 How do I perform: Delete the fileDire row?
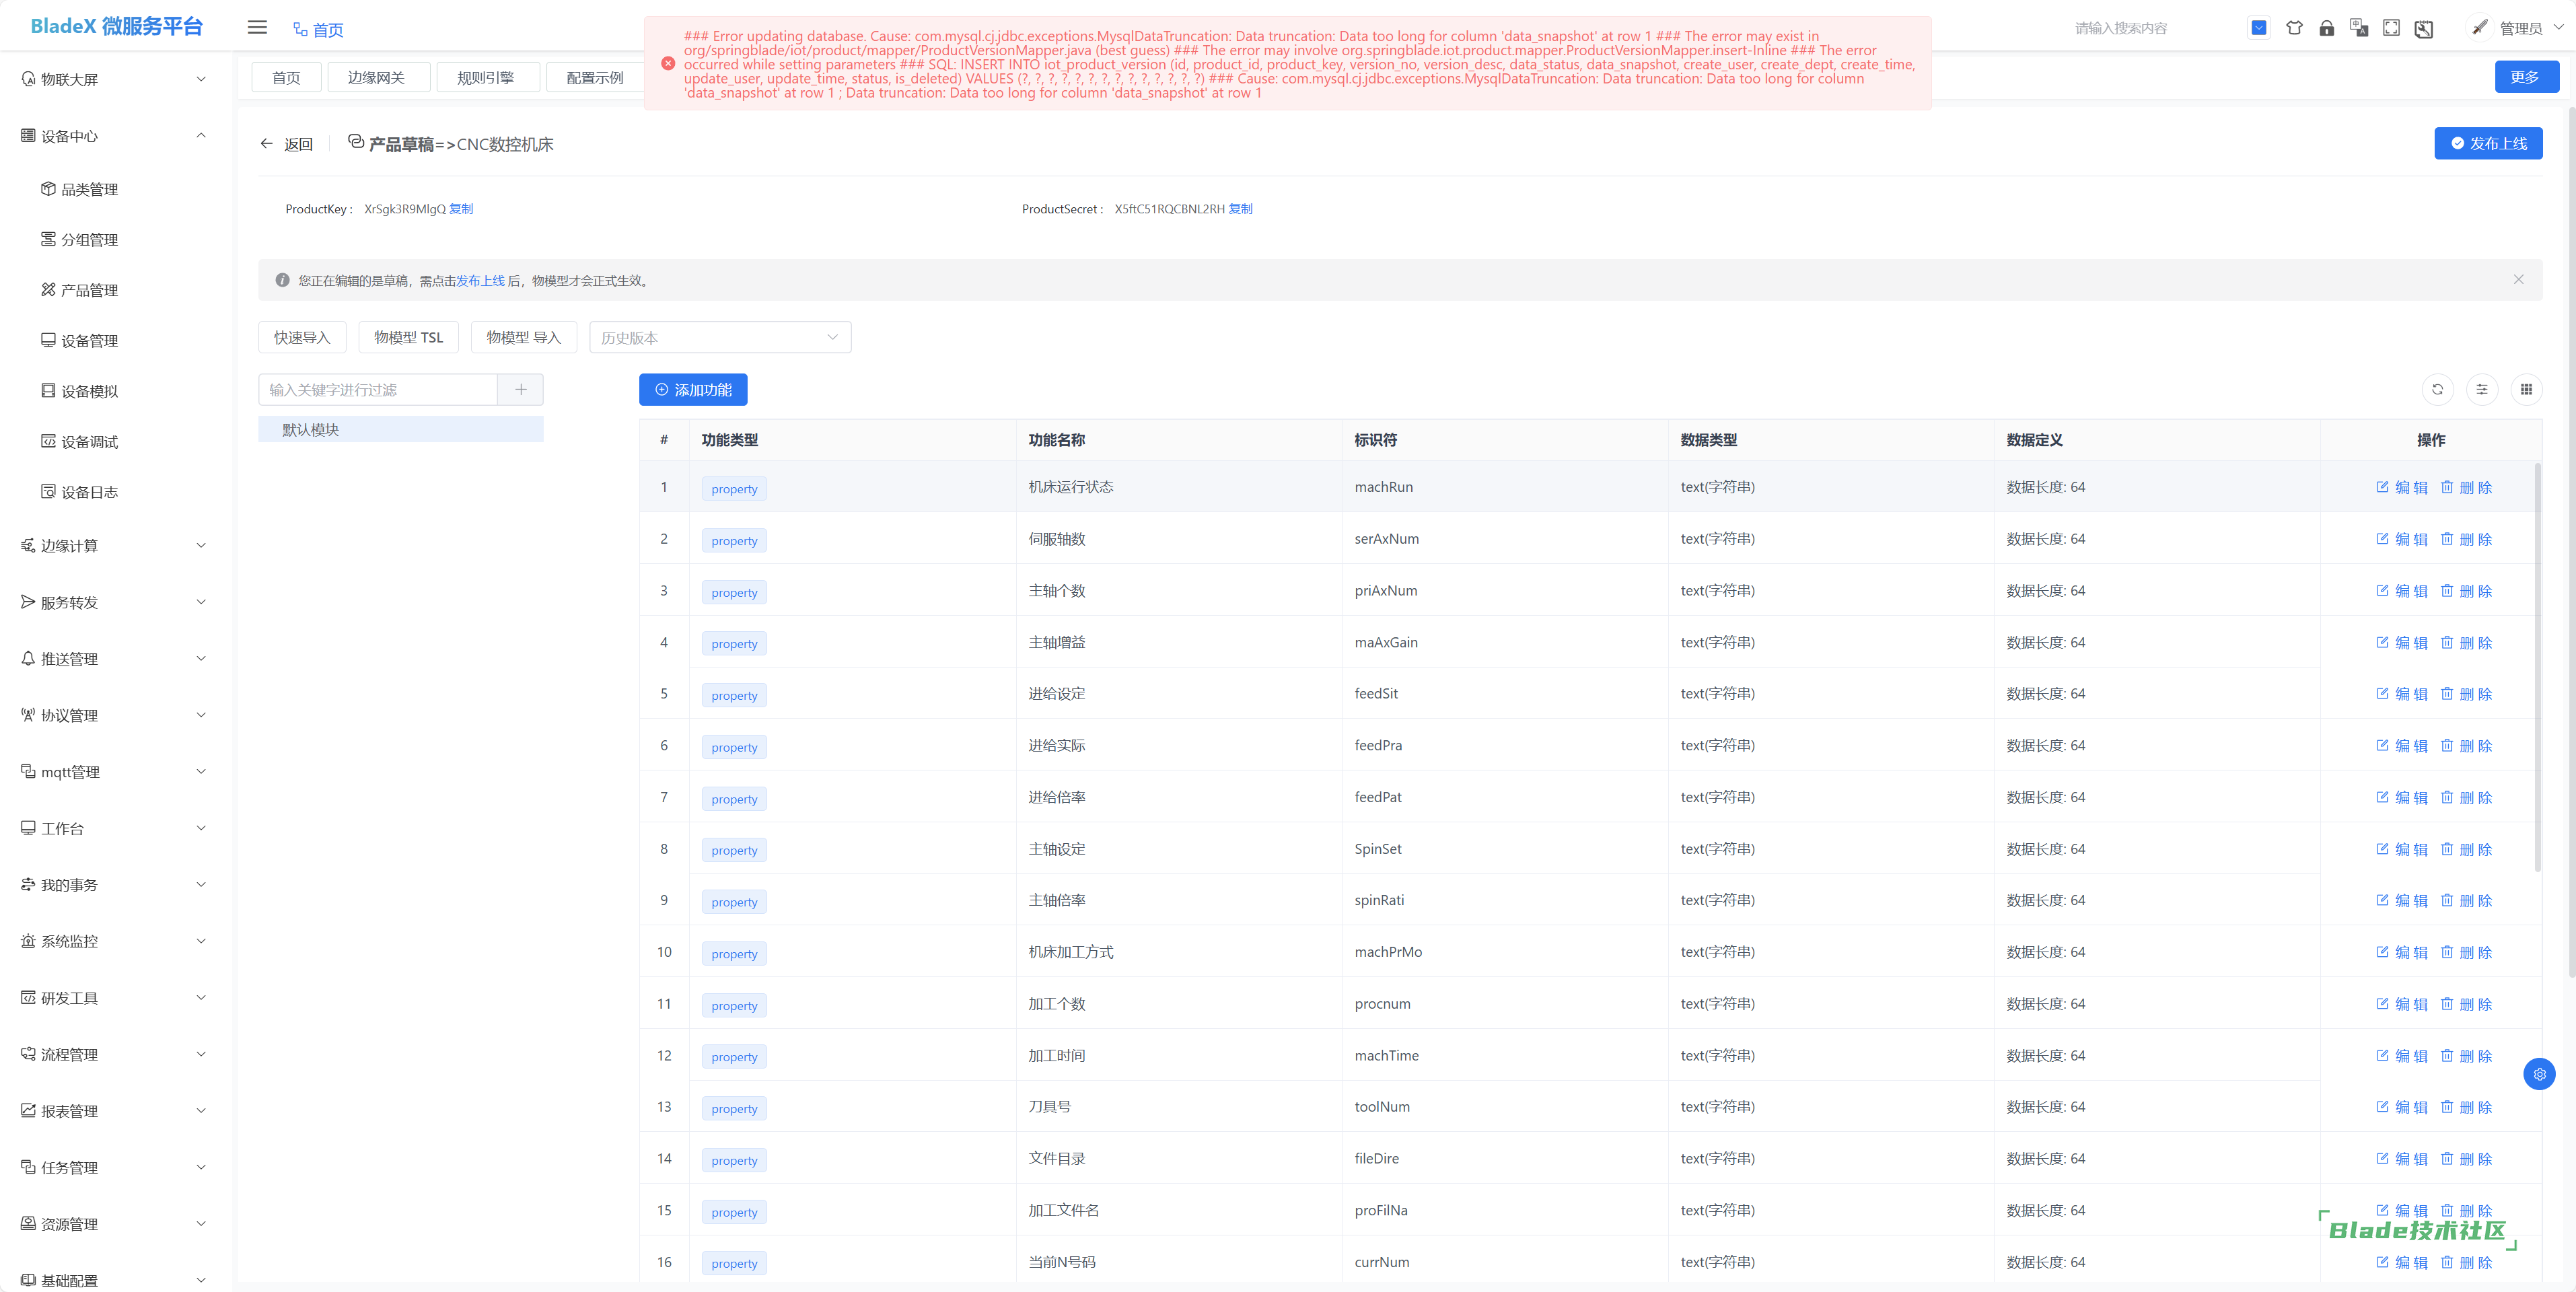pyautogui.click(x=2466, y=1159)
